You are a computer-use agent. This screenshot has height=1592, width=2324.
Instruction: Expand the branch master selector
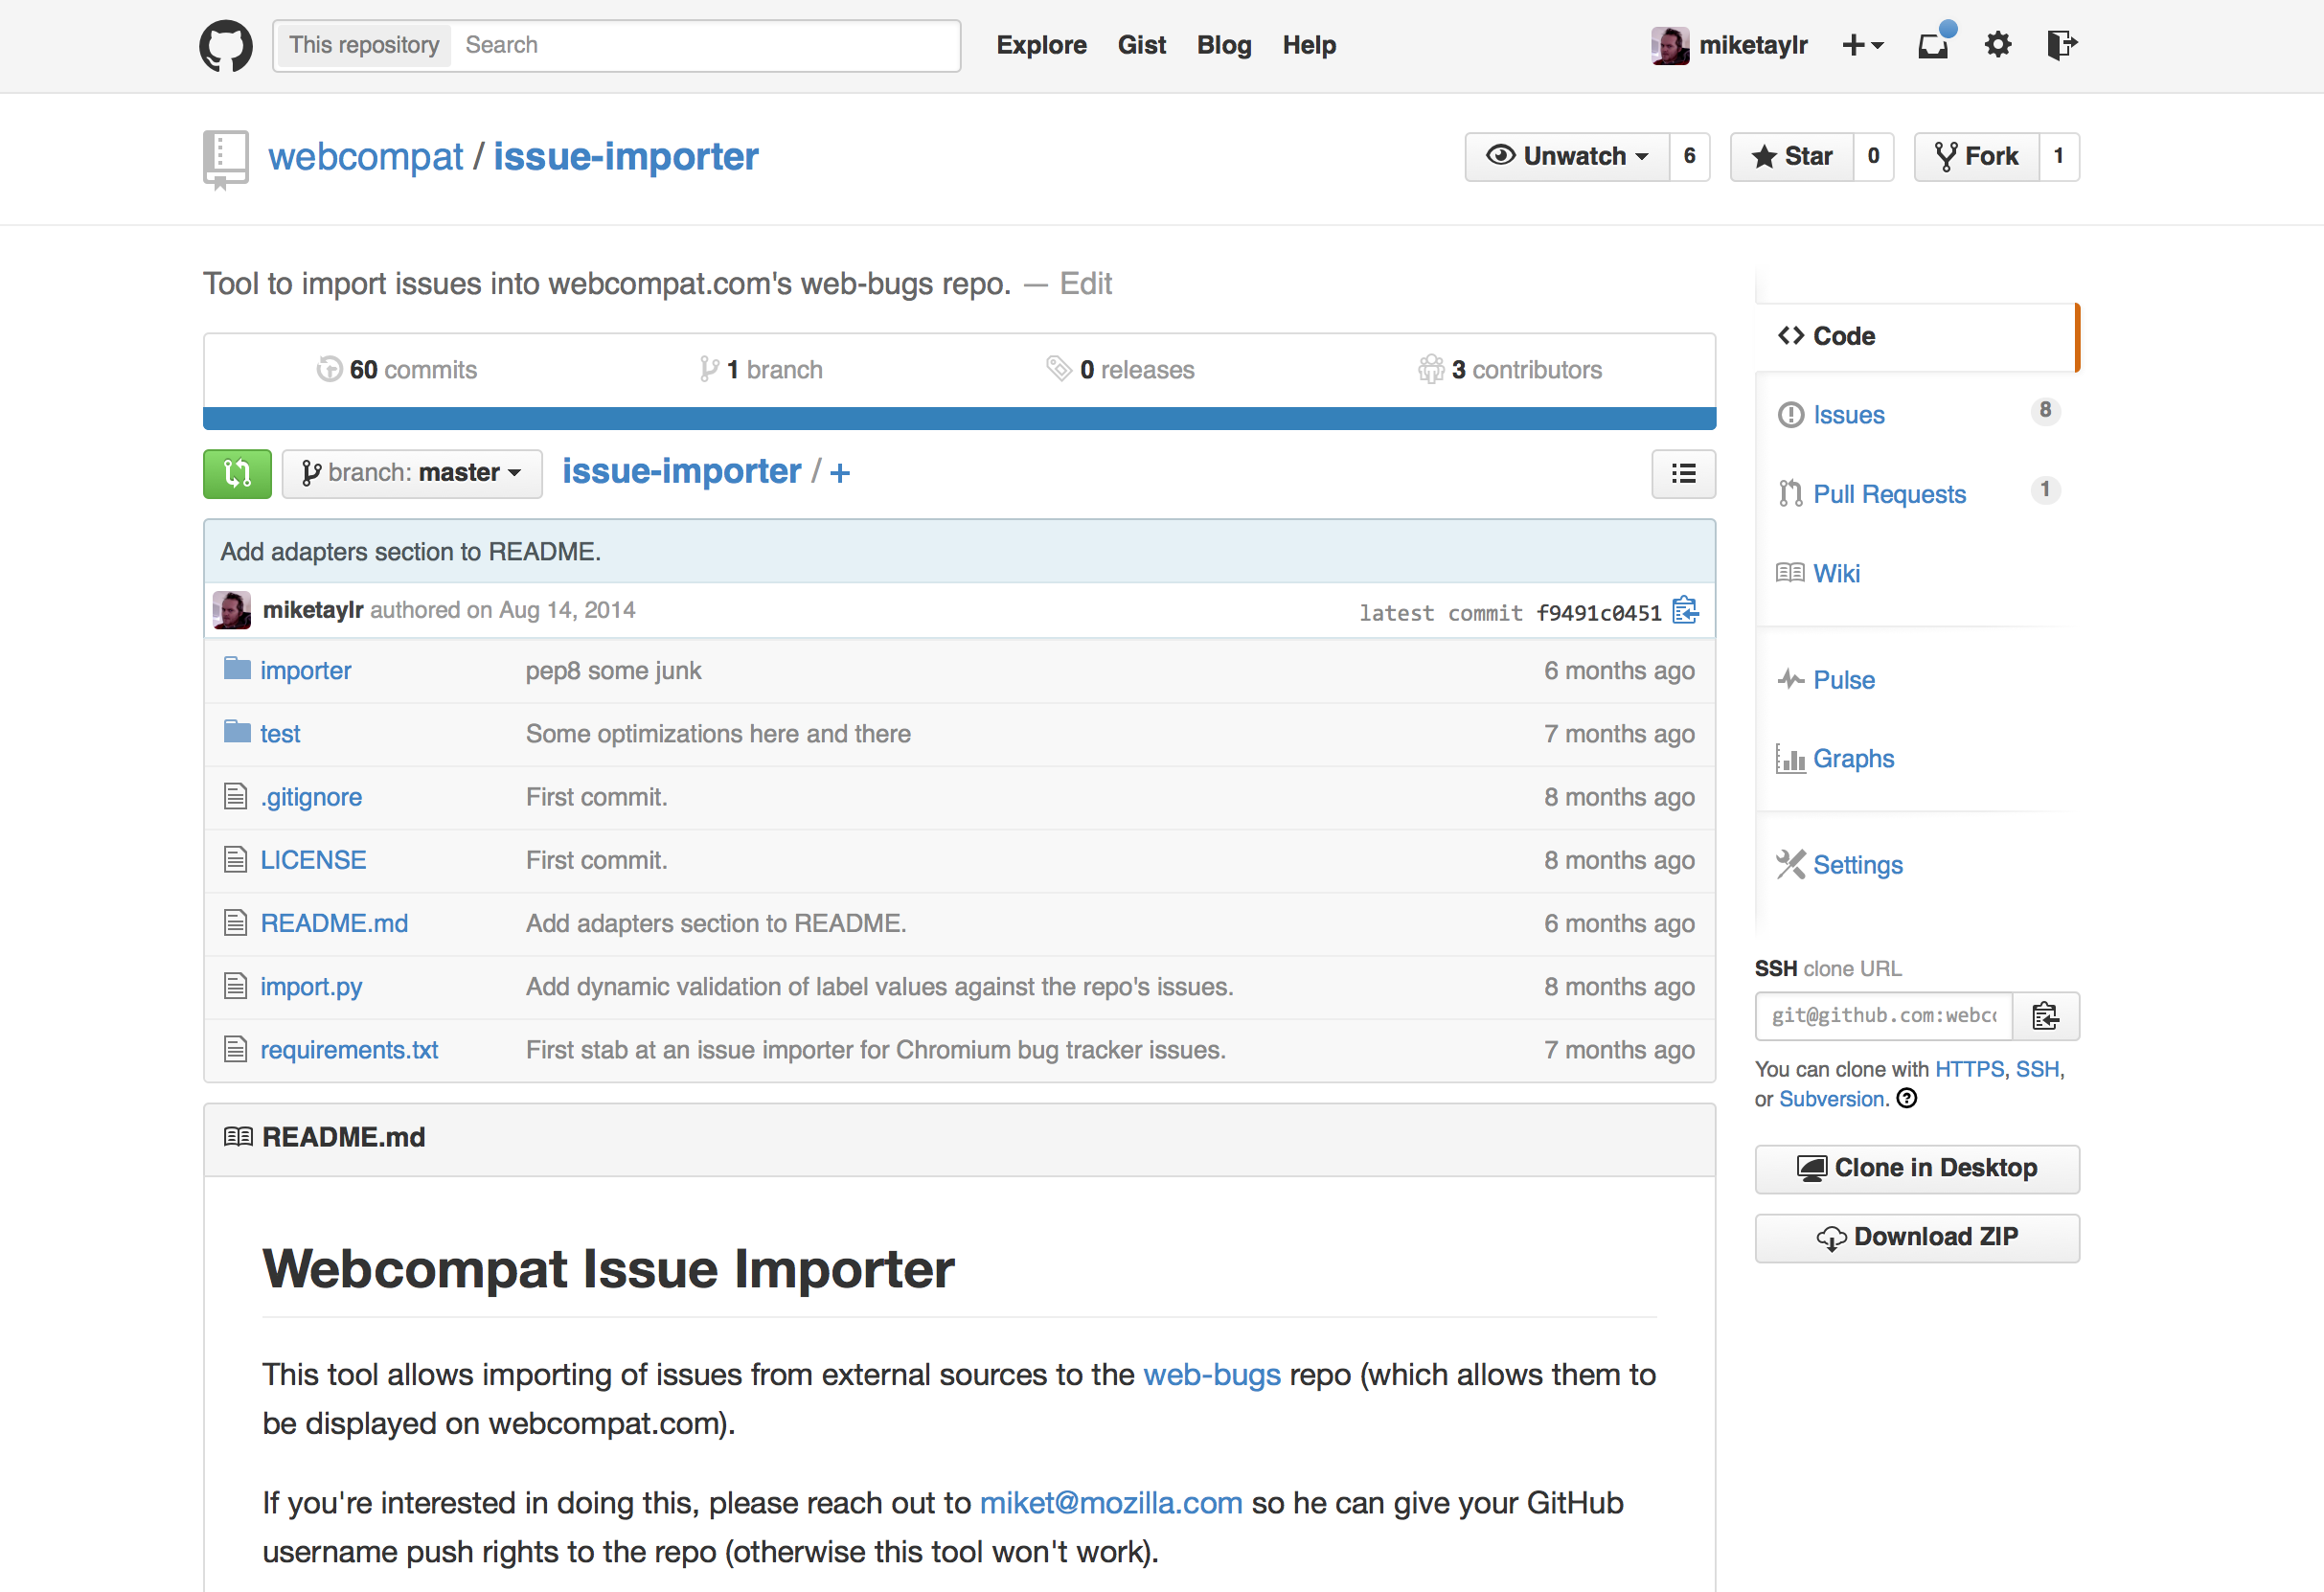point(412,473)
